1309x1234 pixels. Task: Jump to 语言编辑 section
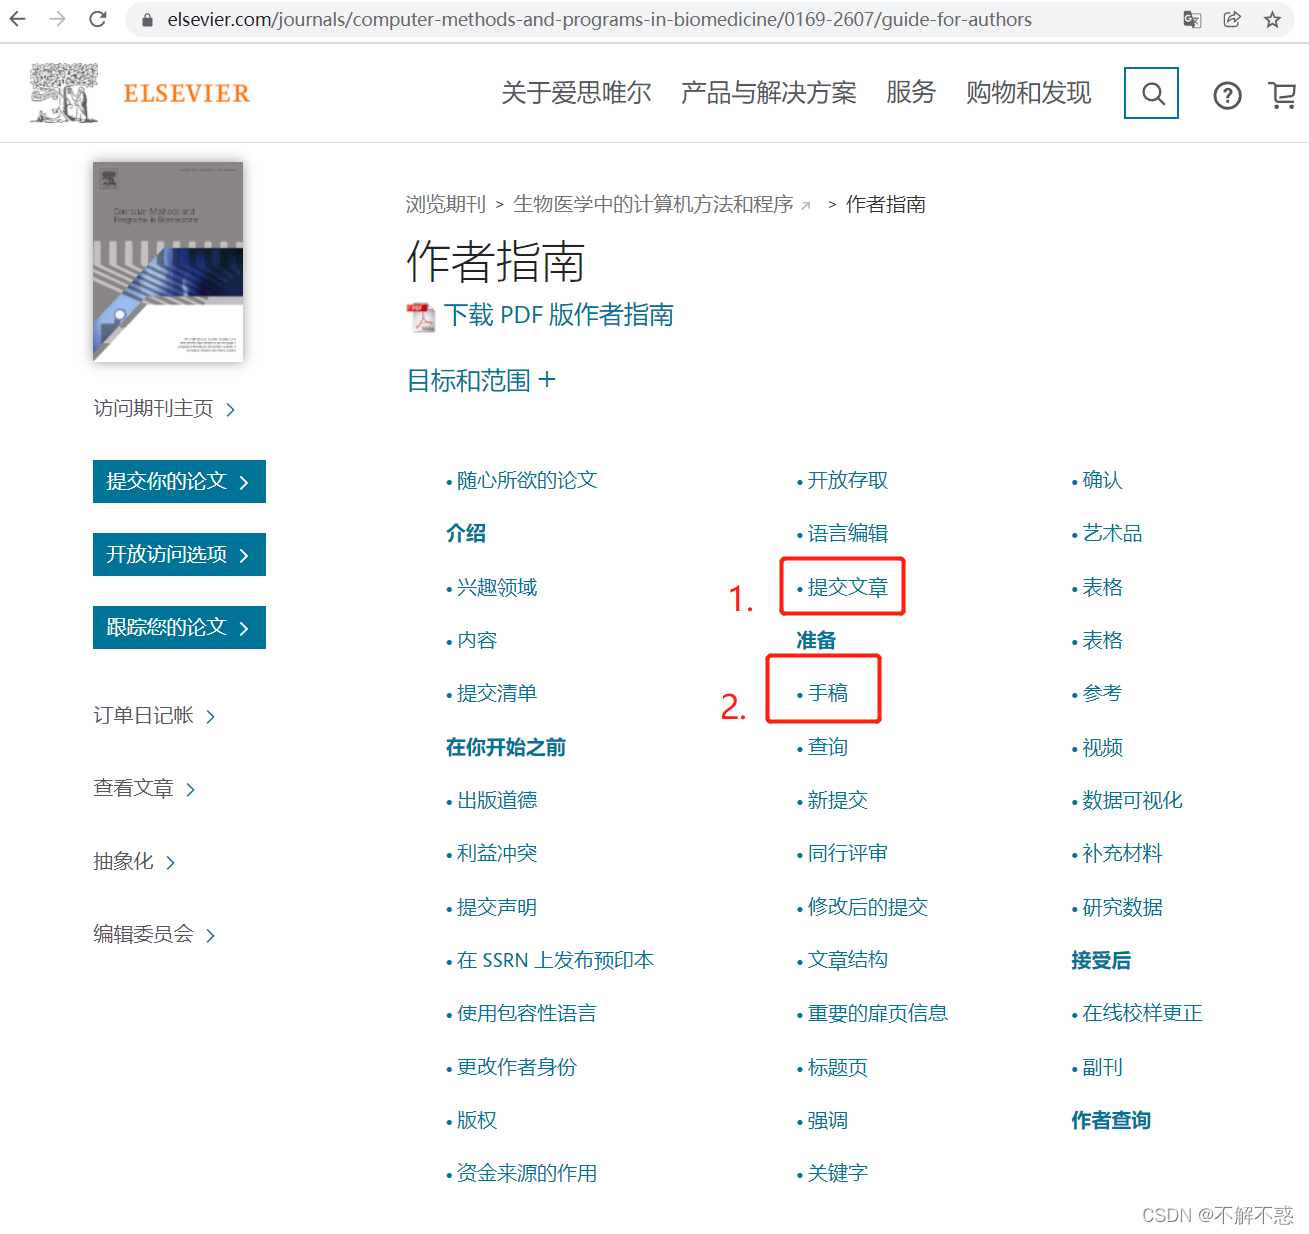[848, 533]
